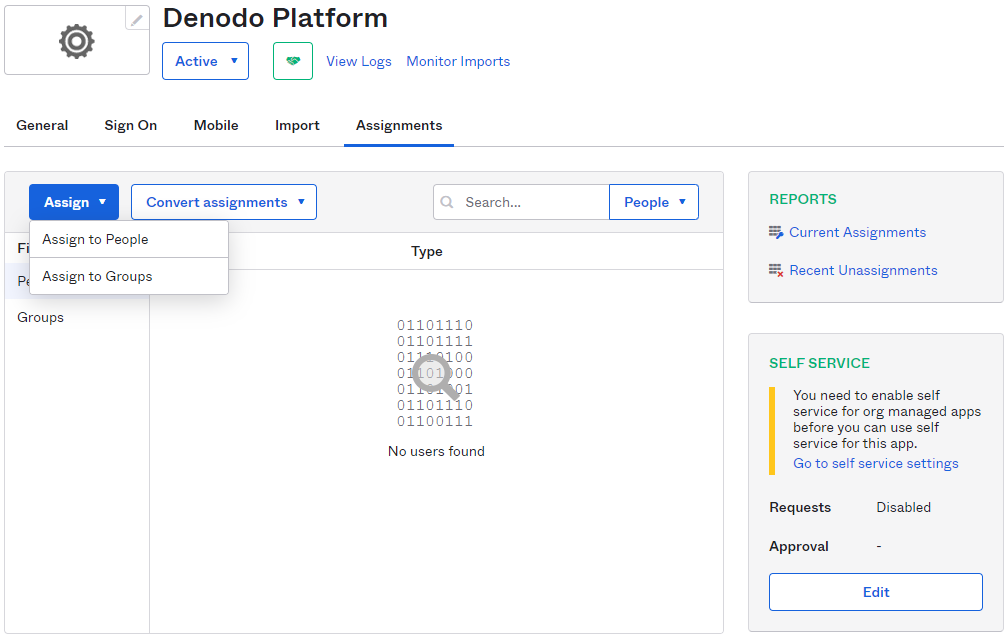This screenshot has width=1007, height=640.
Task: Open the Active status dropdown
Action: coord(206,61)
